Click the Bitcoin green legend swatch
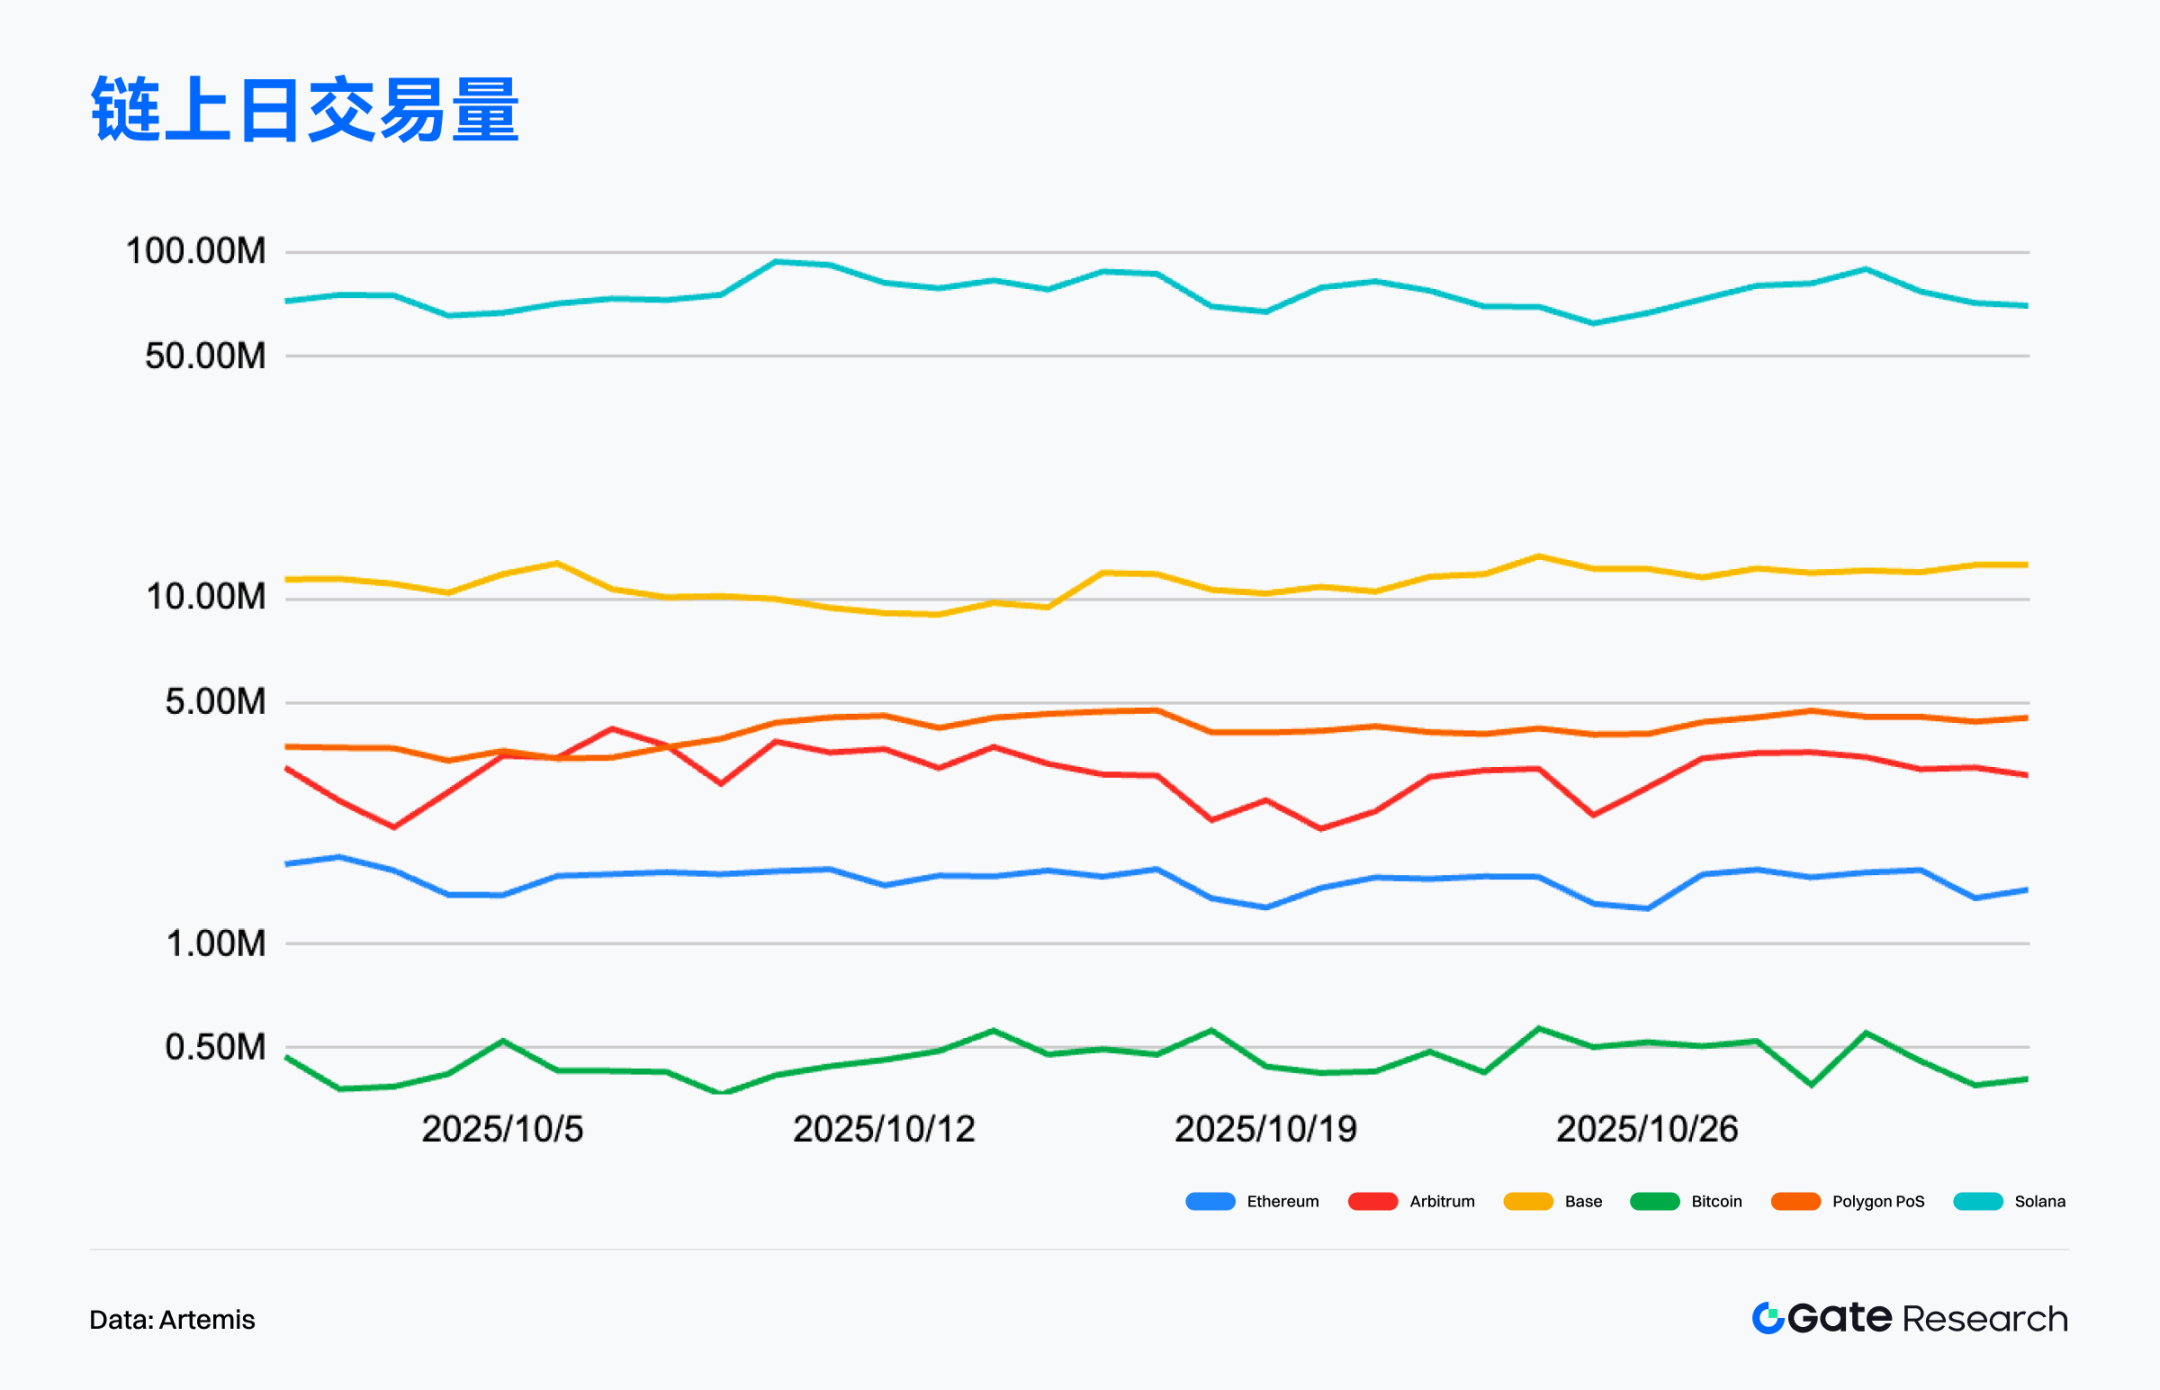 [x=1654, y=1201]
